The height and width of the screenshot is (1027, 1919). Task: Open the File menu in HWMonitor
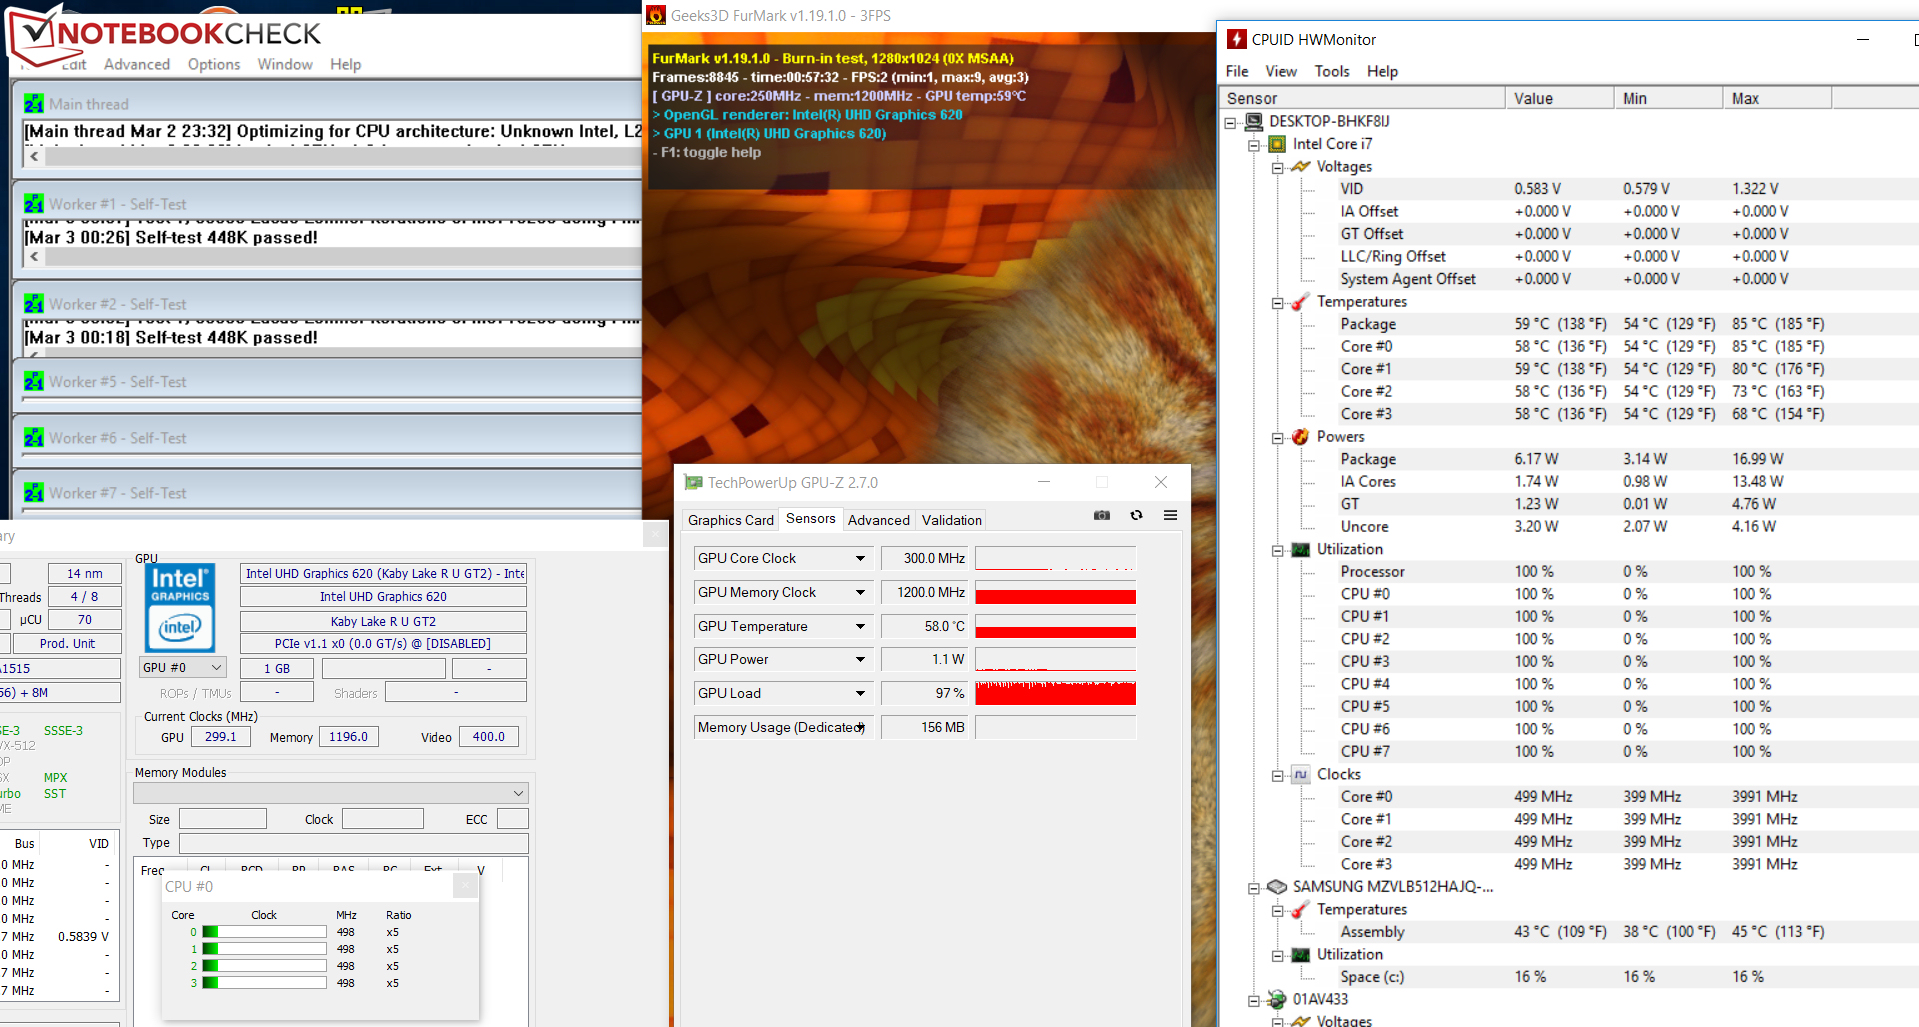[x=1237, y=71]
